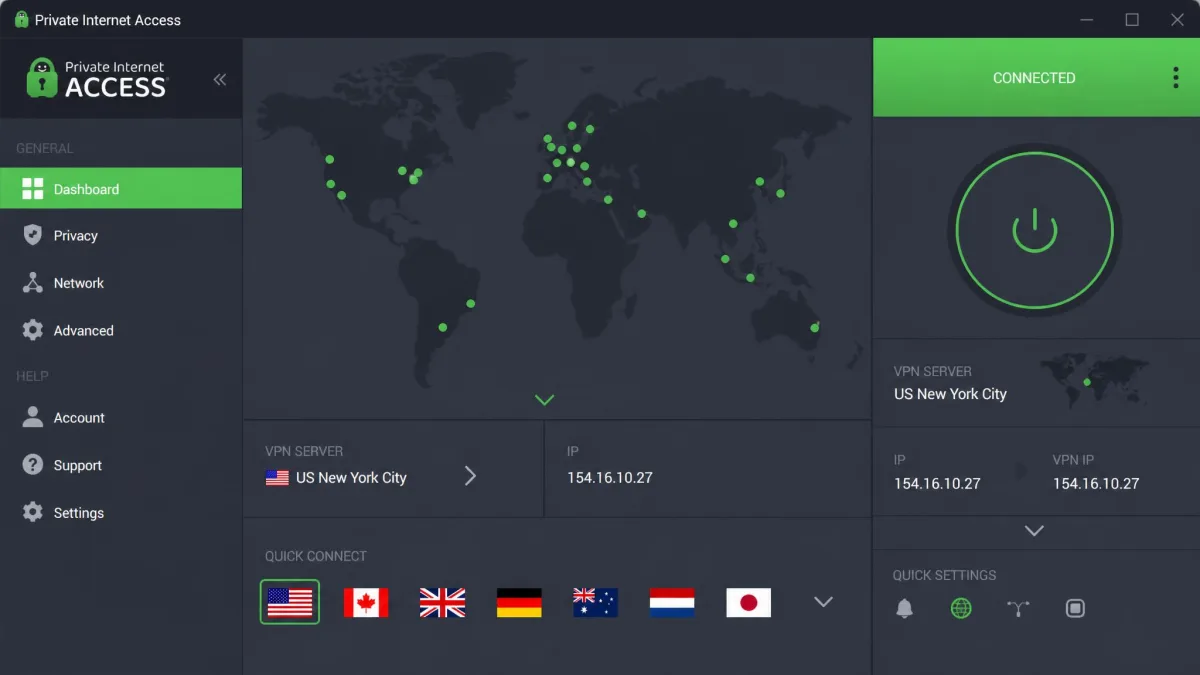Toggle the port forwarding fork quick setting
Viewport: 1200px width, 675px height.
point(1018,608)
